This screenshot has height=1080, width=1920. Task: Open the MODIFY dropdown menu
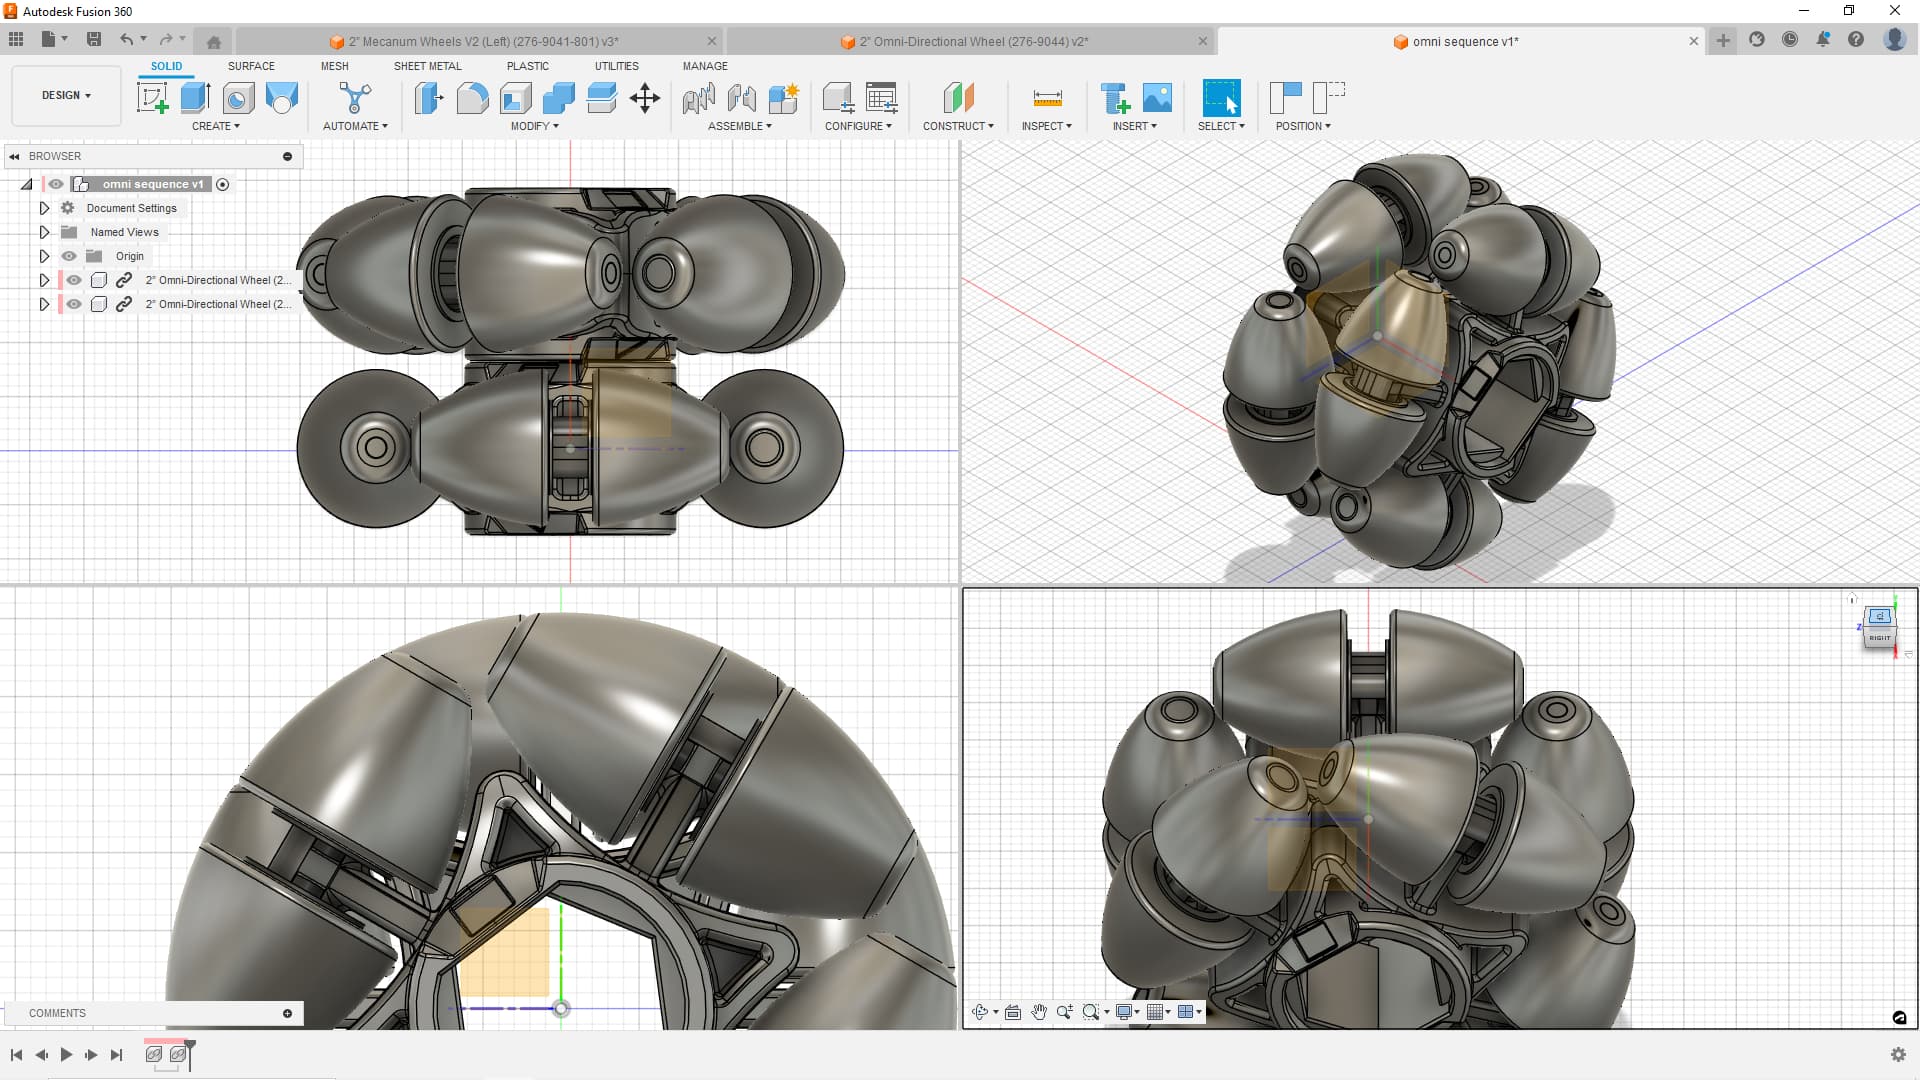535,126
